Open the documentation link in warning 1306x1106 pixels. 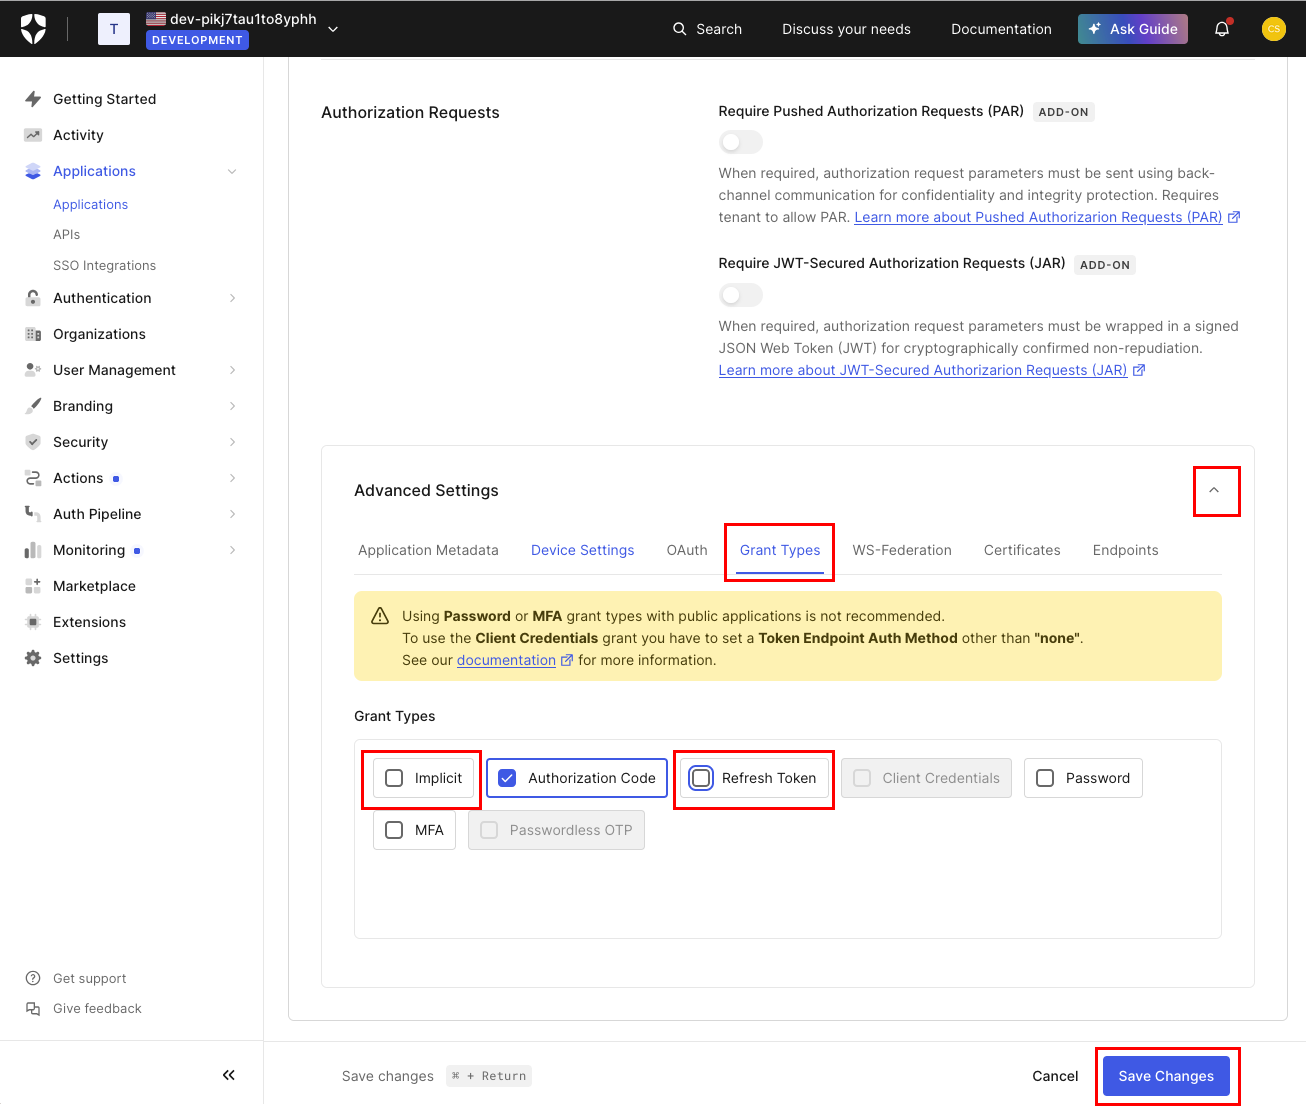(x=506, y=660)
